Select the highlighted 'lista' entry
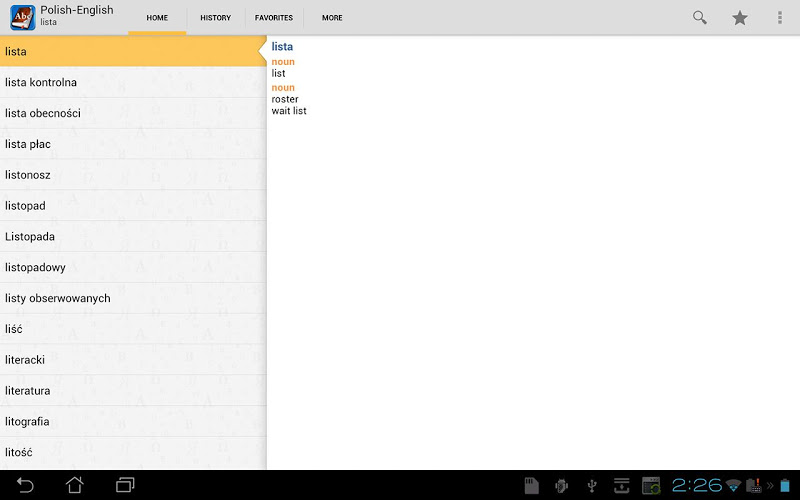Viewport: 800px width, 500px height. tap(133, 52)
